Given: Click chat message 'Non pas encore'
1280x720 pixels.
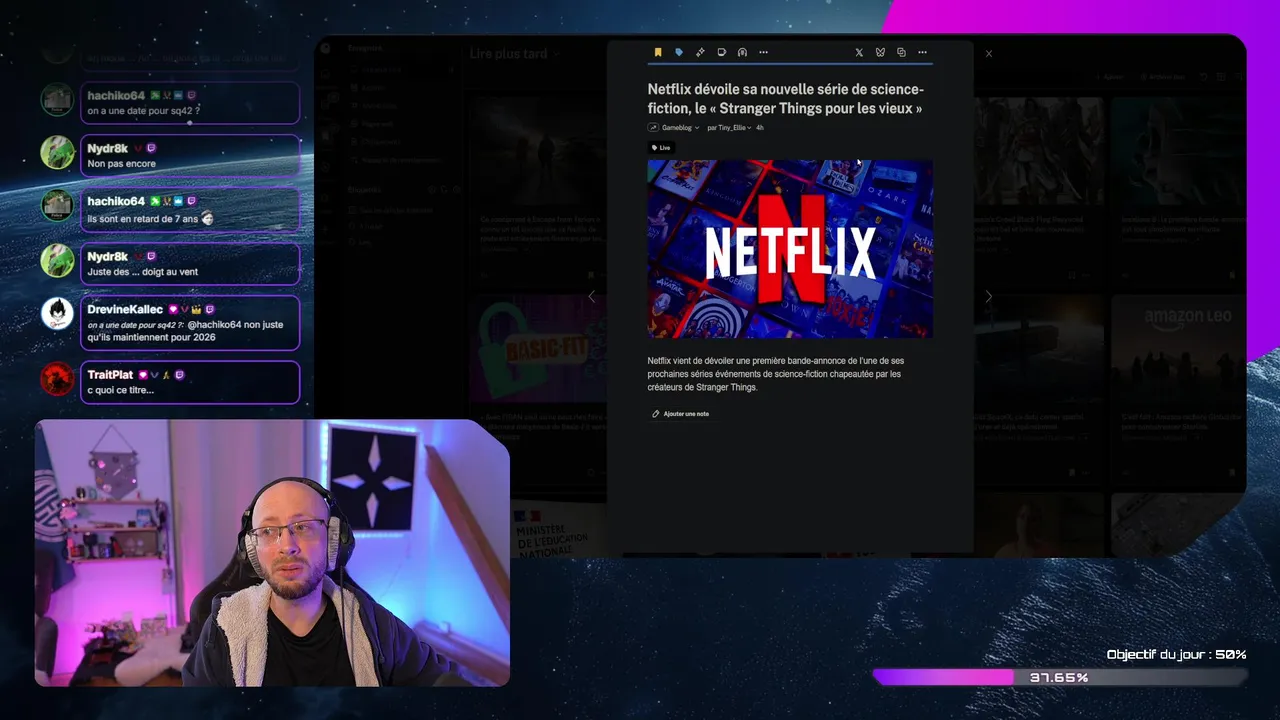Looking at the screenshot, I should coord(121,164).
